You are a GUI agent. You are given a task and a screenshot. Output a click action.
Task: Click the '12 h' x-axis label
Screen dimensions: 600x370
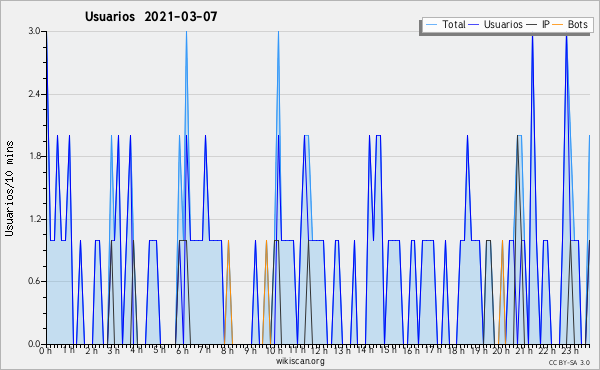319,350
